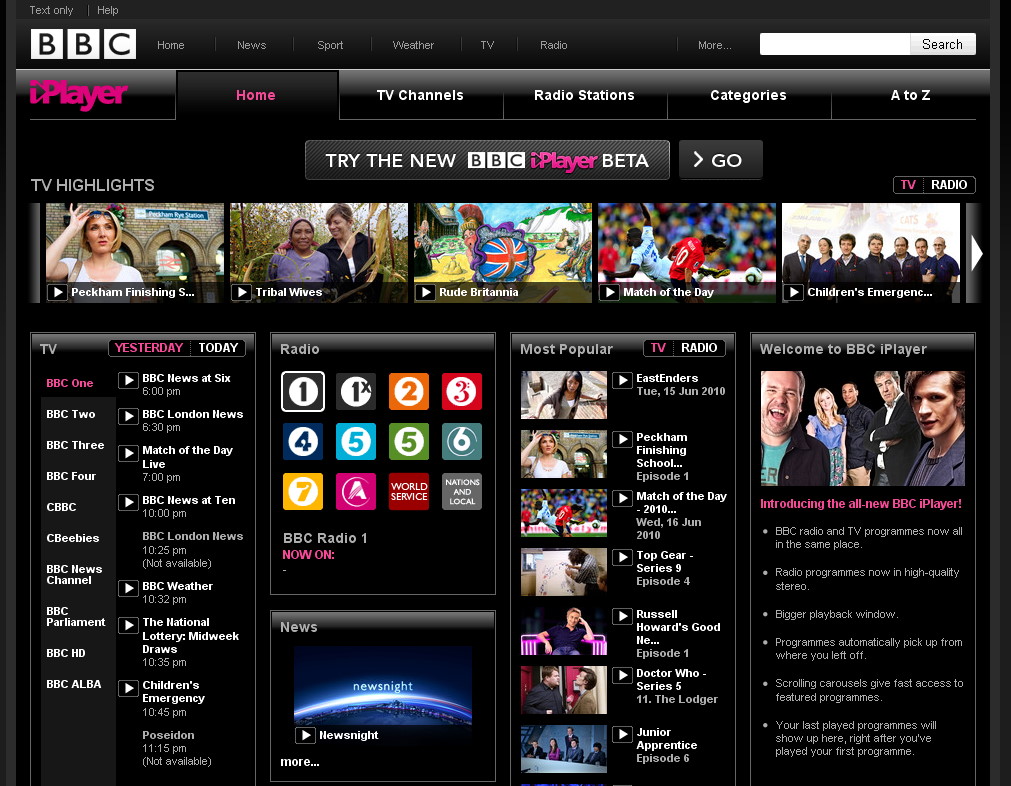This screenshot has height=786, width=1011.
Task: Open the teal Radio 6 icon
Action: pyautogui.click(x=462, y=442)
